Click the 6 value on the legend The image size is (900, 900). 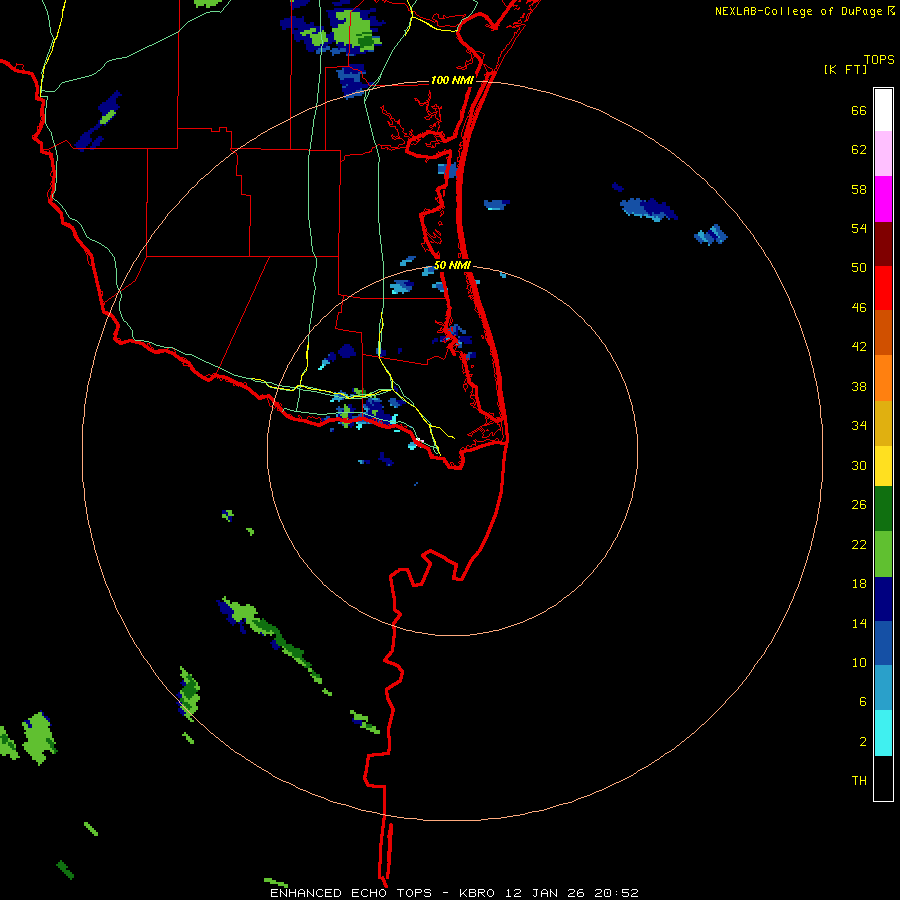863,701
